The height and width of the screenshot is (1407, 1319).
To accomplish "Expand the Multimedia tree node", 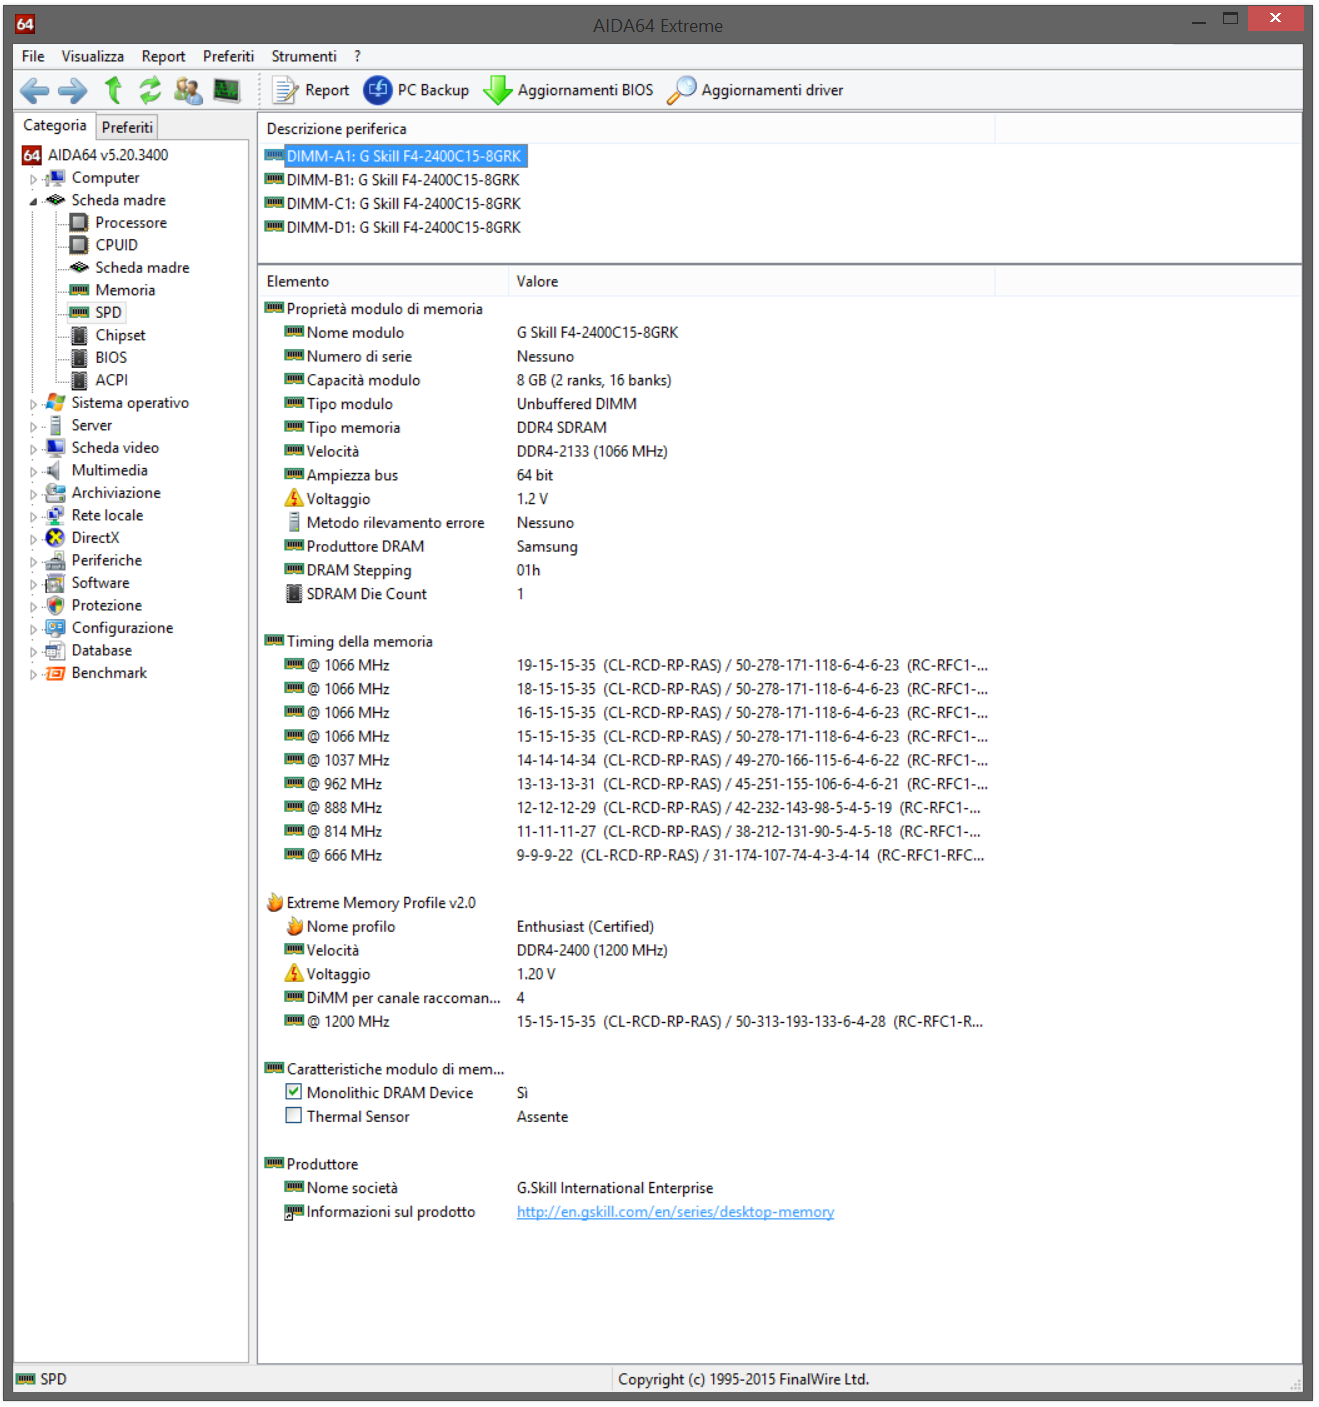I will 33,472.
